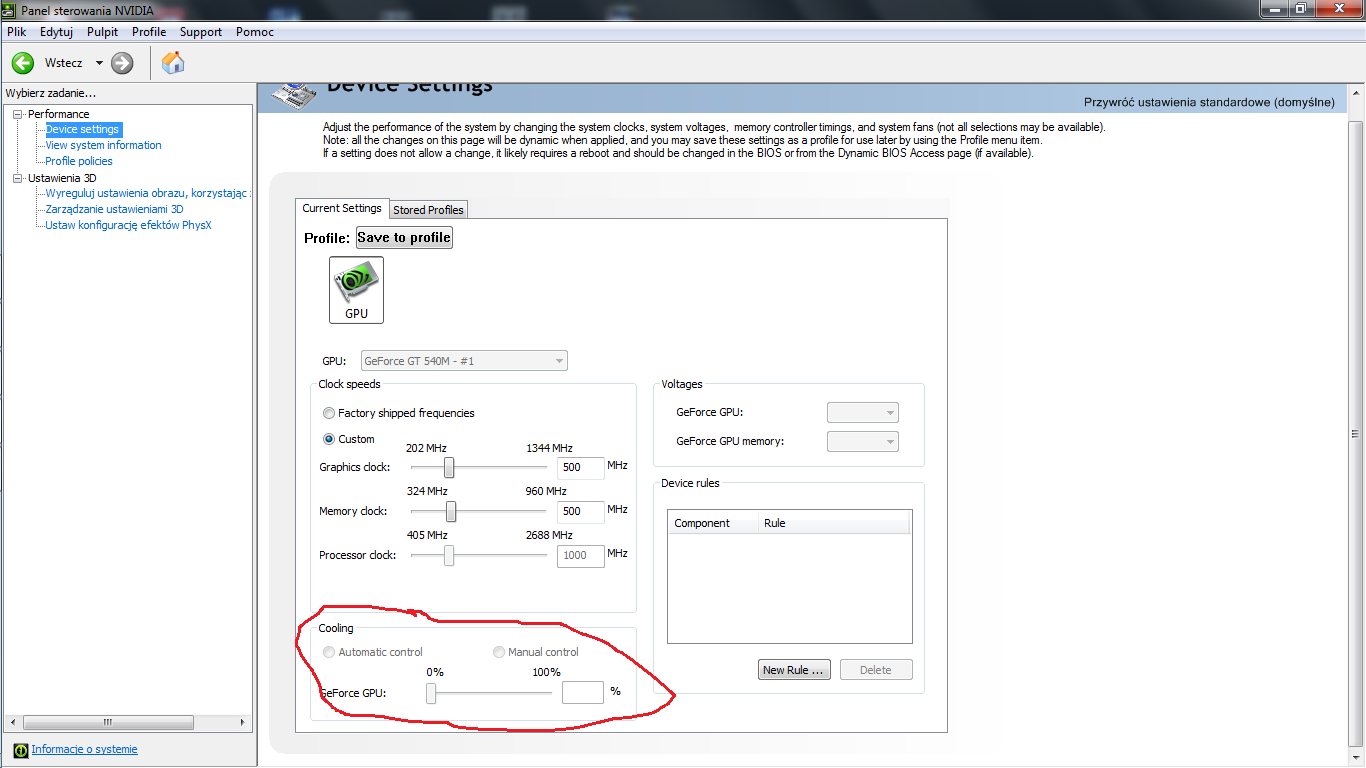Open the Home page icon
Viewport: 1366px width, 768px height.
173,63
